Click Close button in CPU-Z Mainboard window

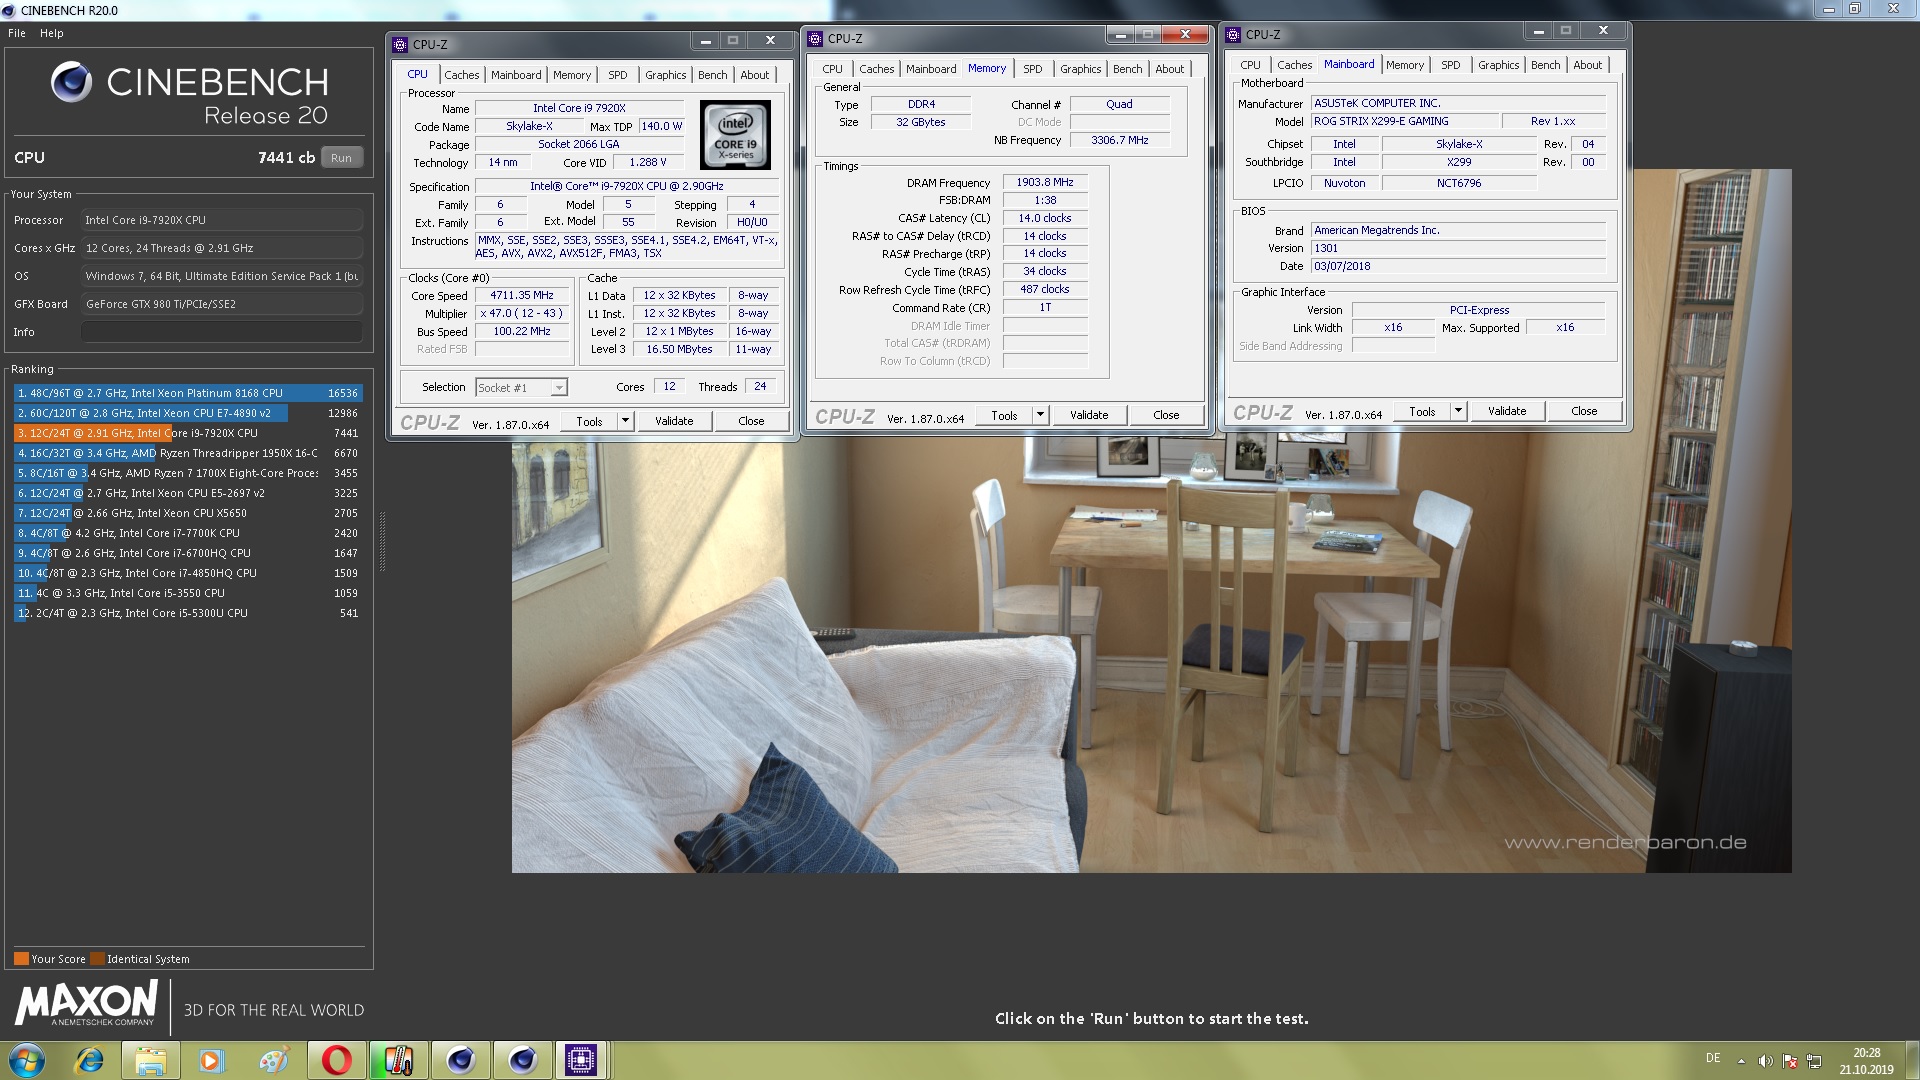pos(1584,411)
